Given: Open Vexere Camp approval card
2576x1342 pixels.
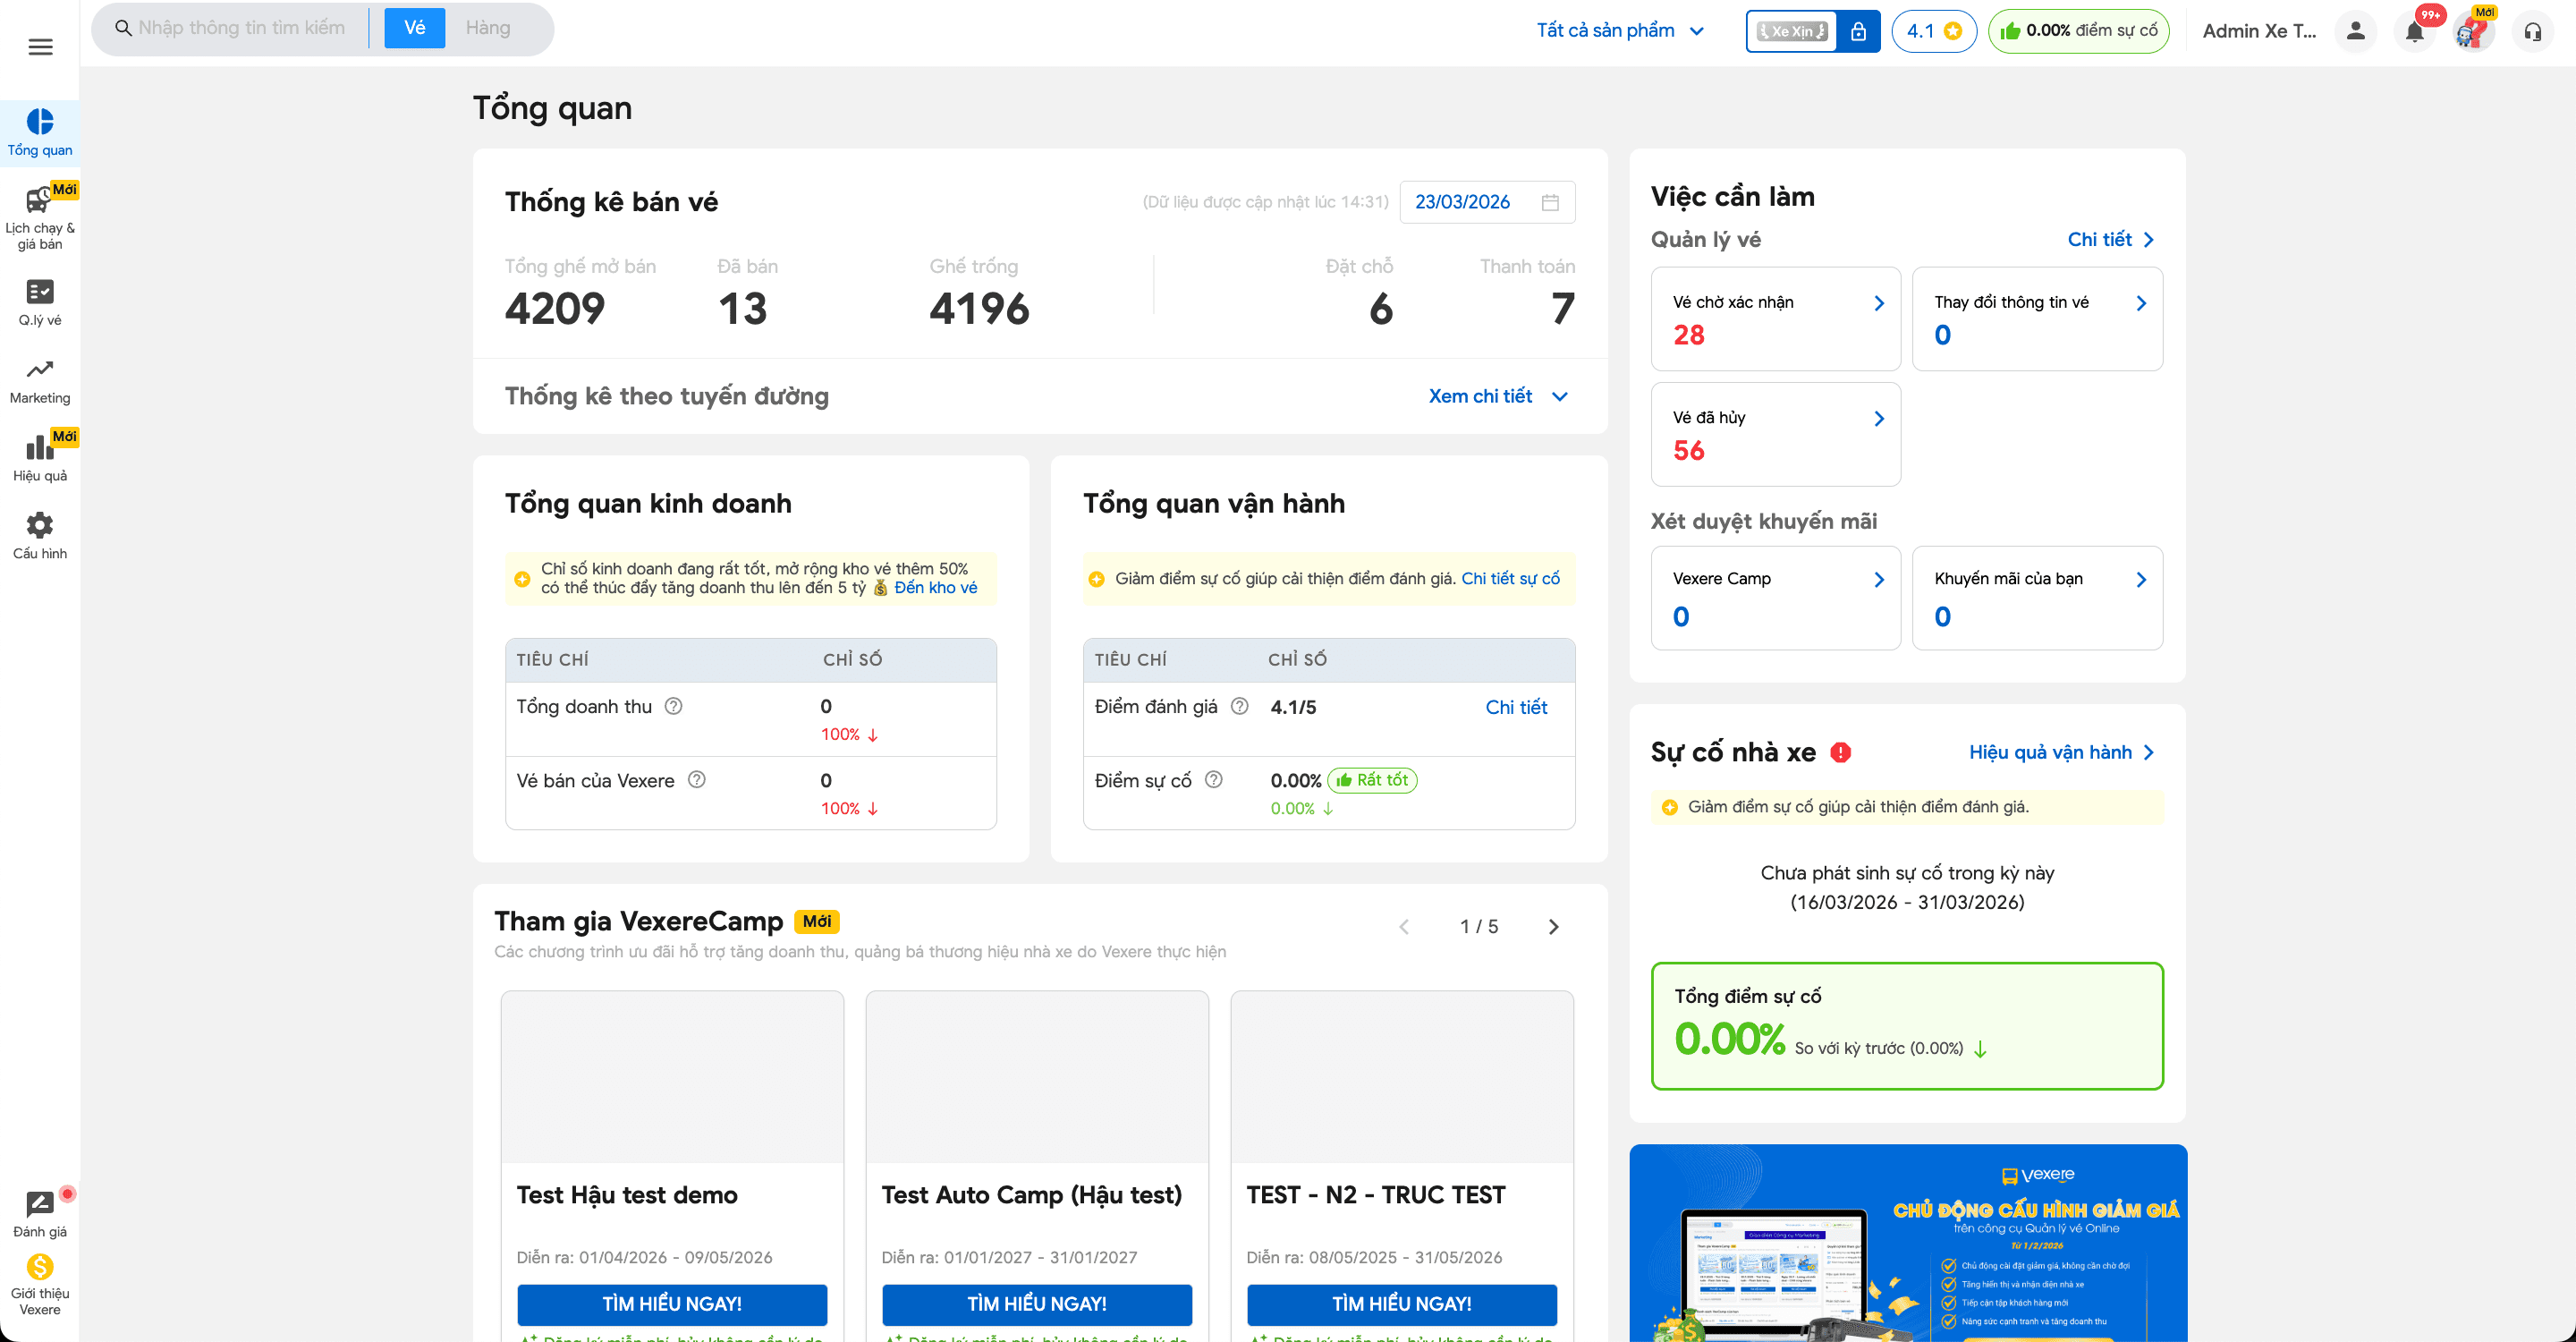Looking at the screenshot, I should [1775, 598].
